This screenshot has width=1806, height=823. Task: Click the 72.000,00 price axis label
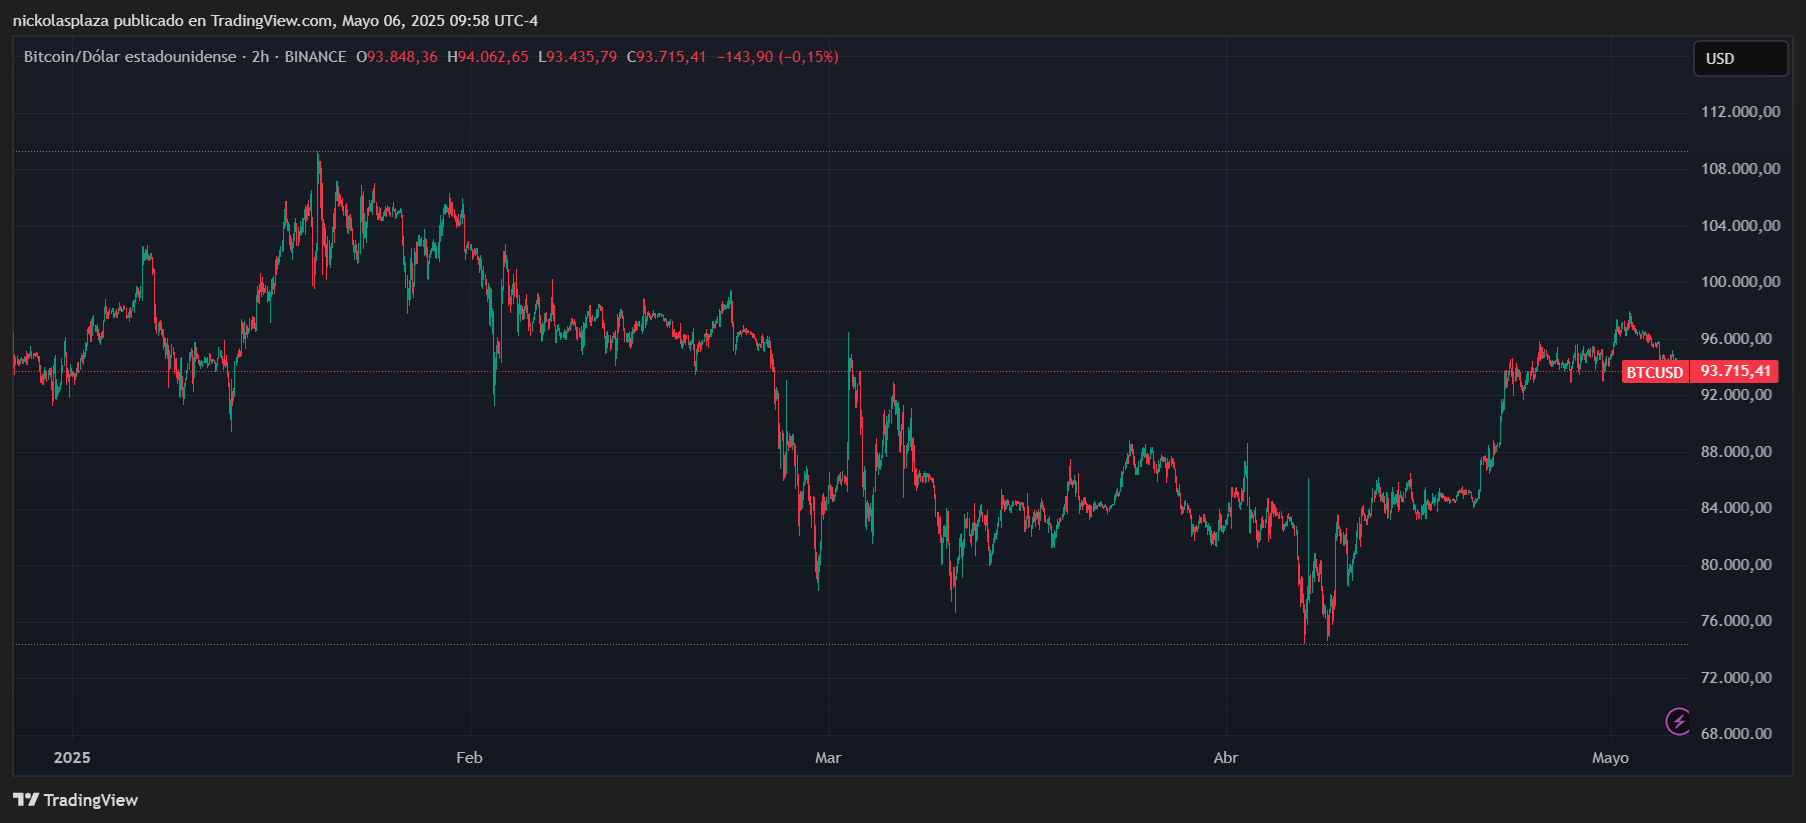[x=1736, y=678]
